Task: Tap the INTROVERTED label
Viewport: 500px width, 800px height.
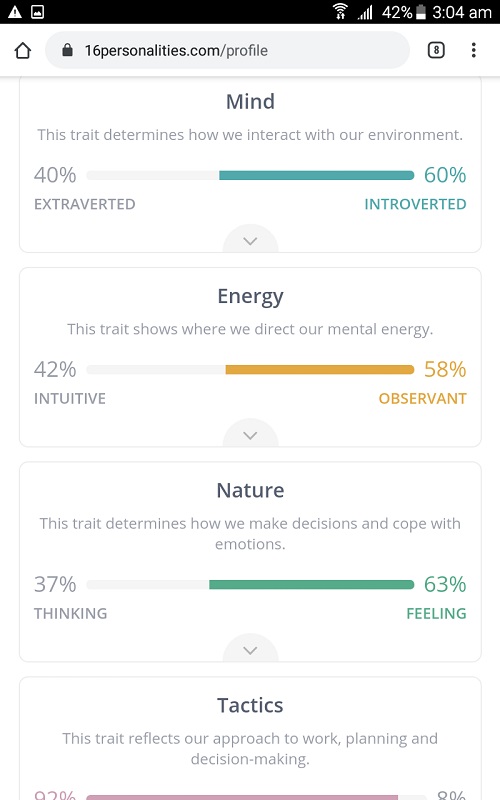Action: (x=415, y=204)
